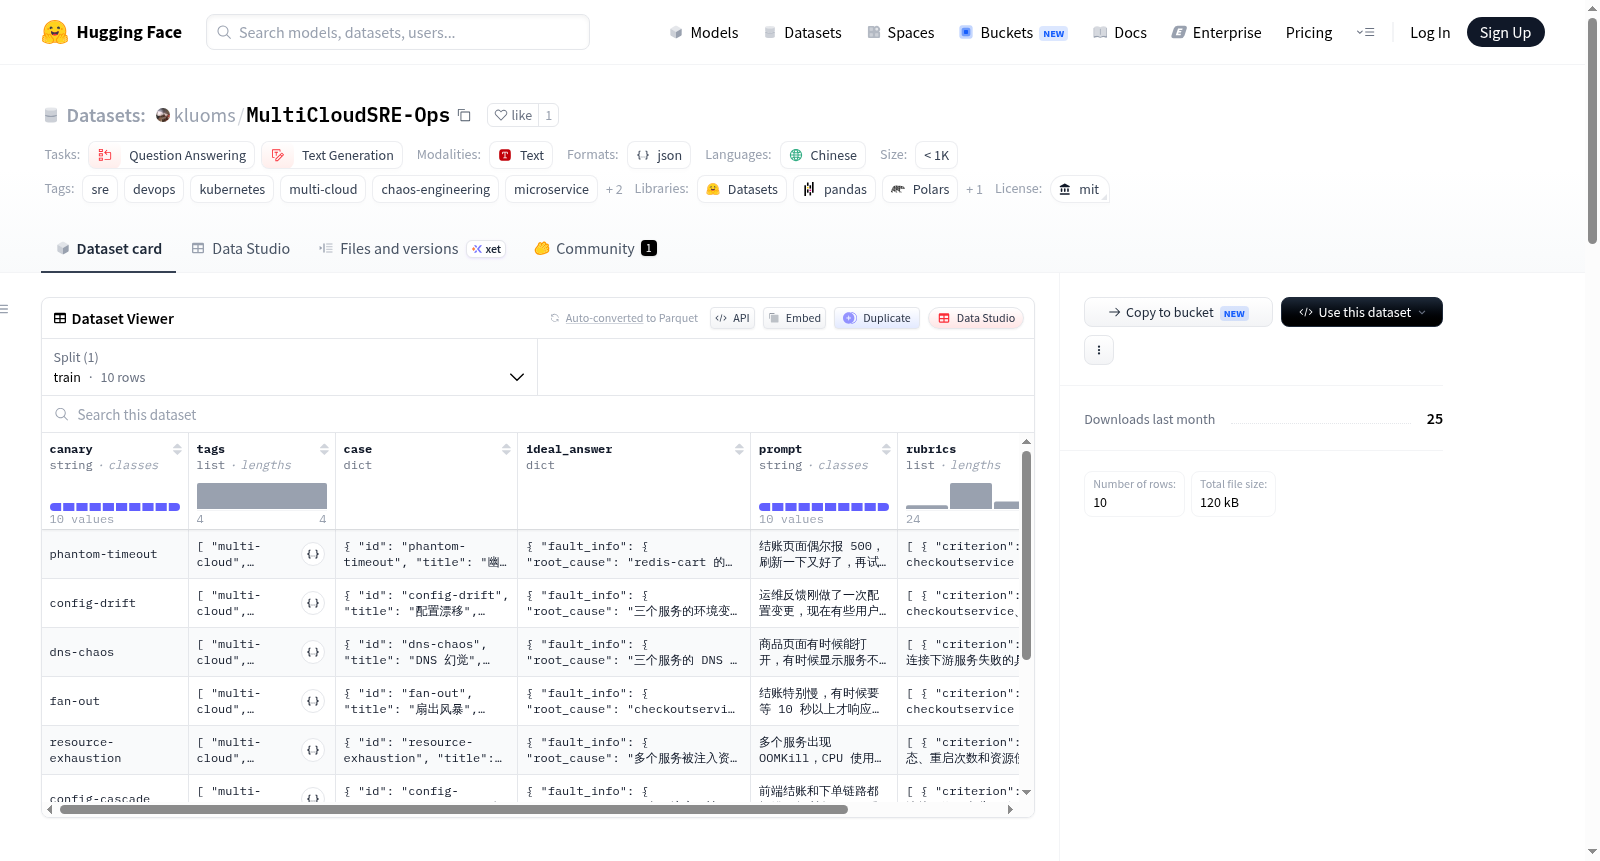
Task: Go to the Pricing page
Action: (x=1309, y=32)
